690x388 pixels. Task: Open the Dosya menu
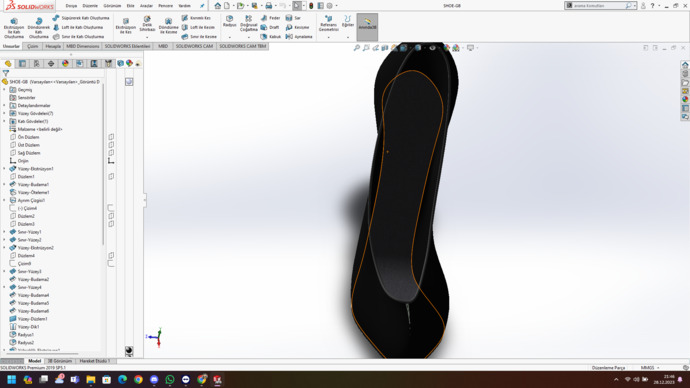pyautogui.click(x=71, y=6)
